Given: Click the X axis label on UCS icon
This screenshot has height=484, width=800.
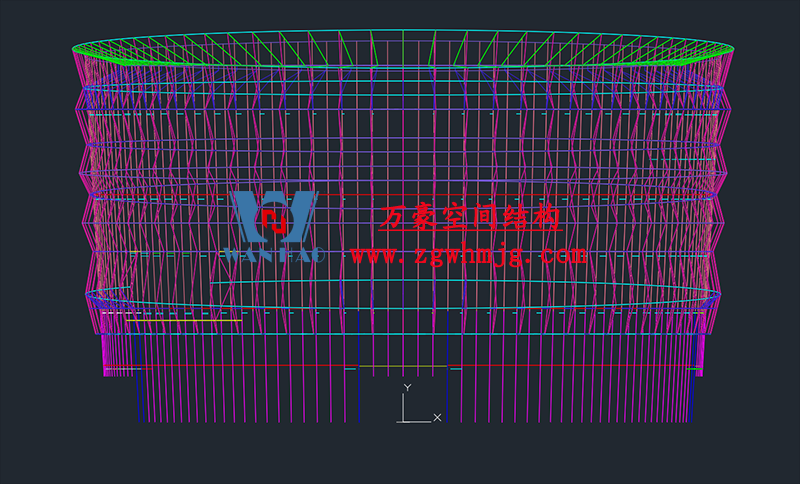Looking at the screenshot, I should pos(437,417).
